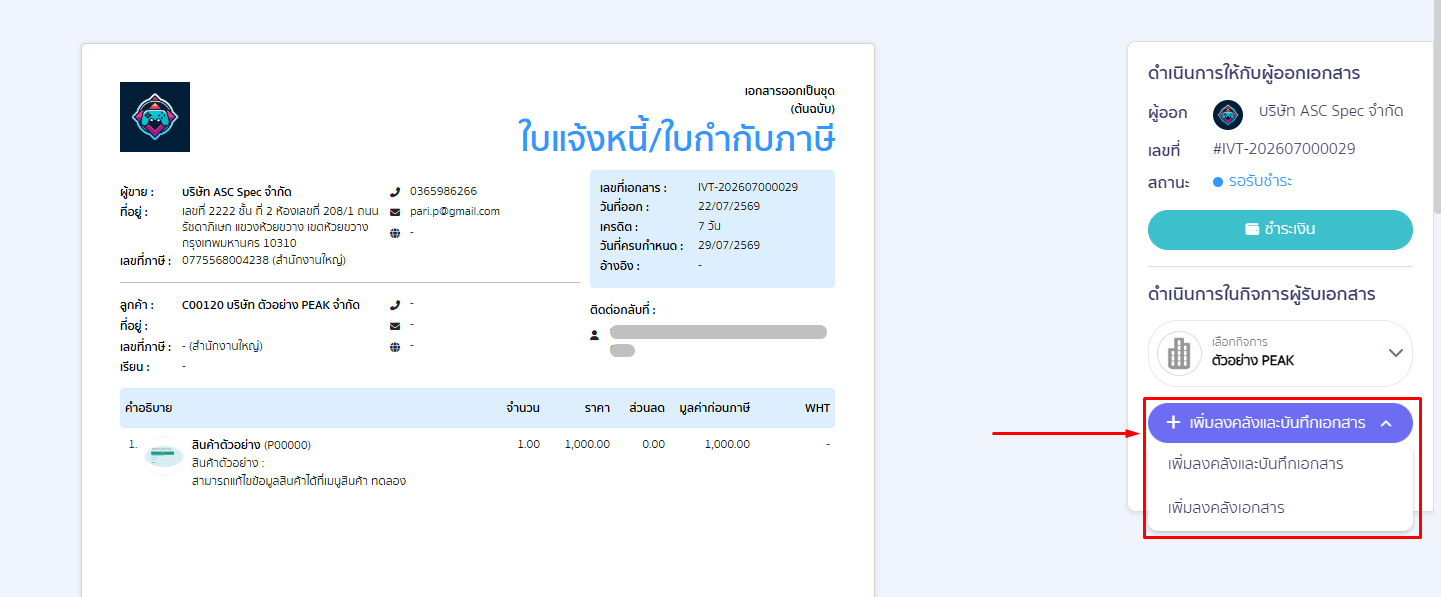Expand the ตัวอย่าง PEAK selector chevron
The height and width of the screenshot is (597, 1441).
tap(1396, 353)
